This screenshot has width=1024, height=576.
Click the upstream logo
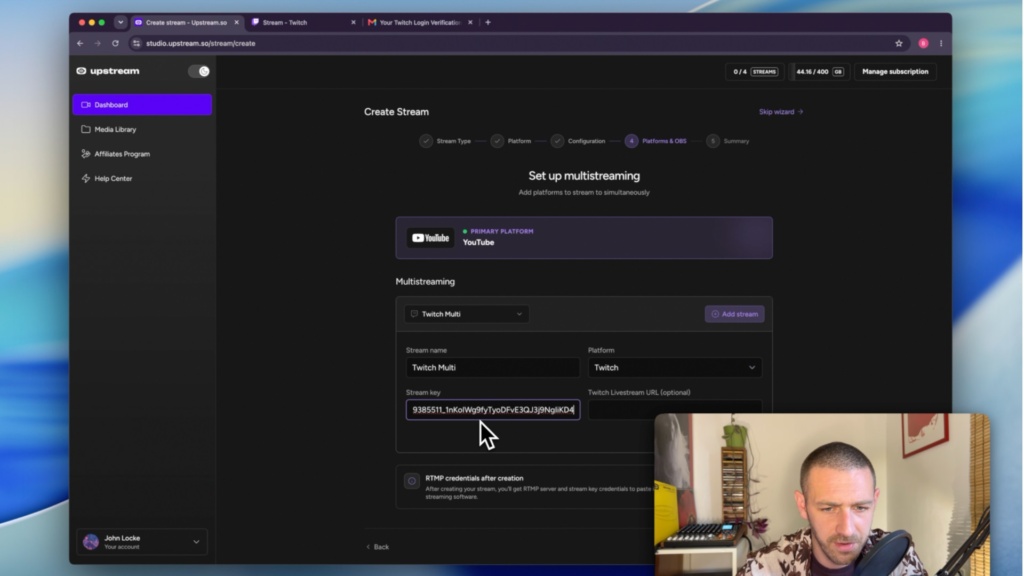[108, 71]
